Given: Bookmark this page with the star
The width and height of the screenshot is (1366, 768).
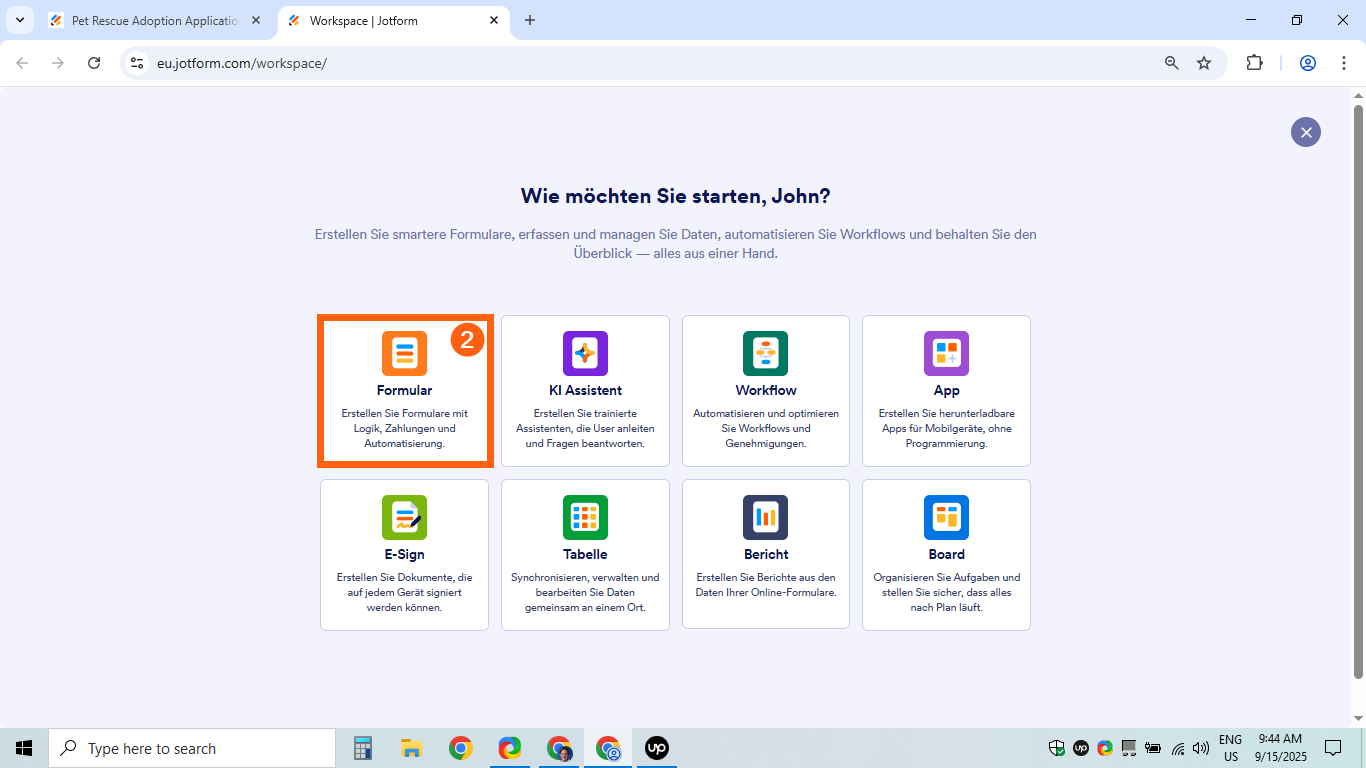Looking at the screenshot, I should pyautogui.click(x=1204, y=63).
